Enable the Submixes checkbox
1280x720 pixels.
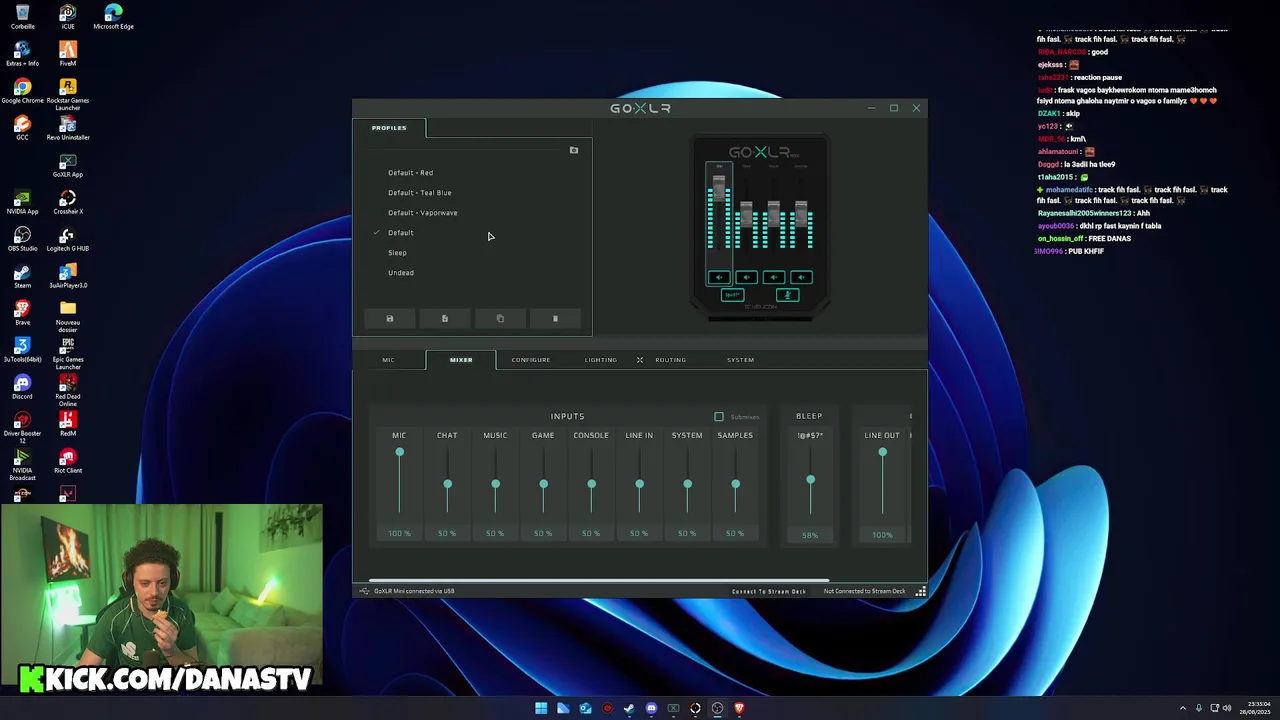tap(719, 417)
